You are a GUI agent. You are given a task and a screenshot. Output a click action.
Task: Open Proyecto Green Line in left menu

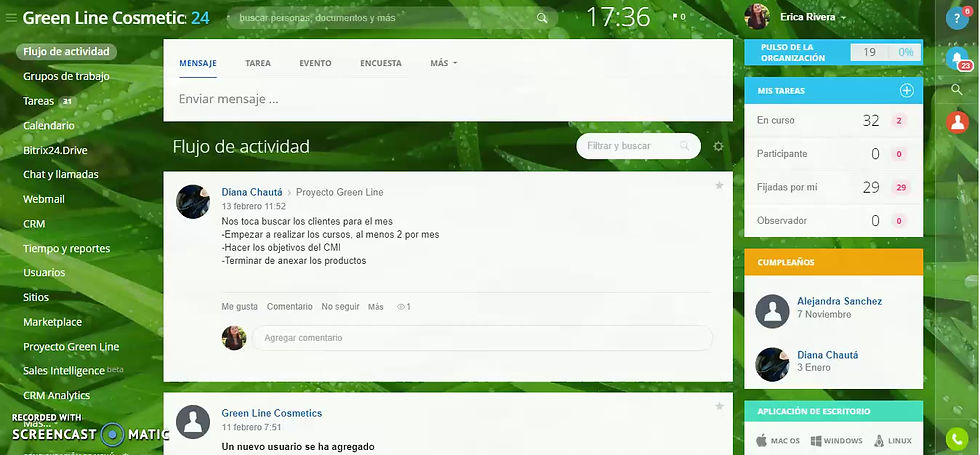pos(71,347)
